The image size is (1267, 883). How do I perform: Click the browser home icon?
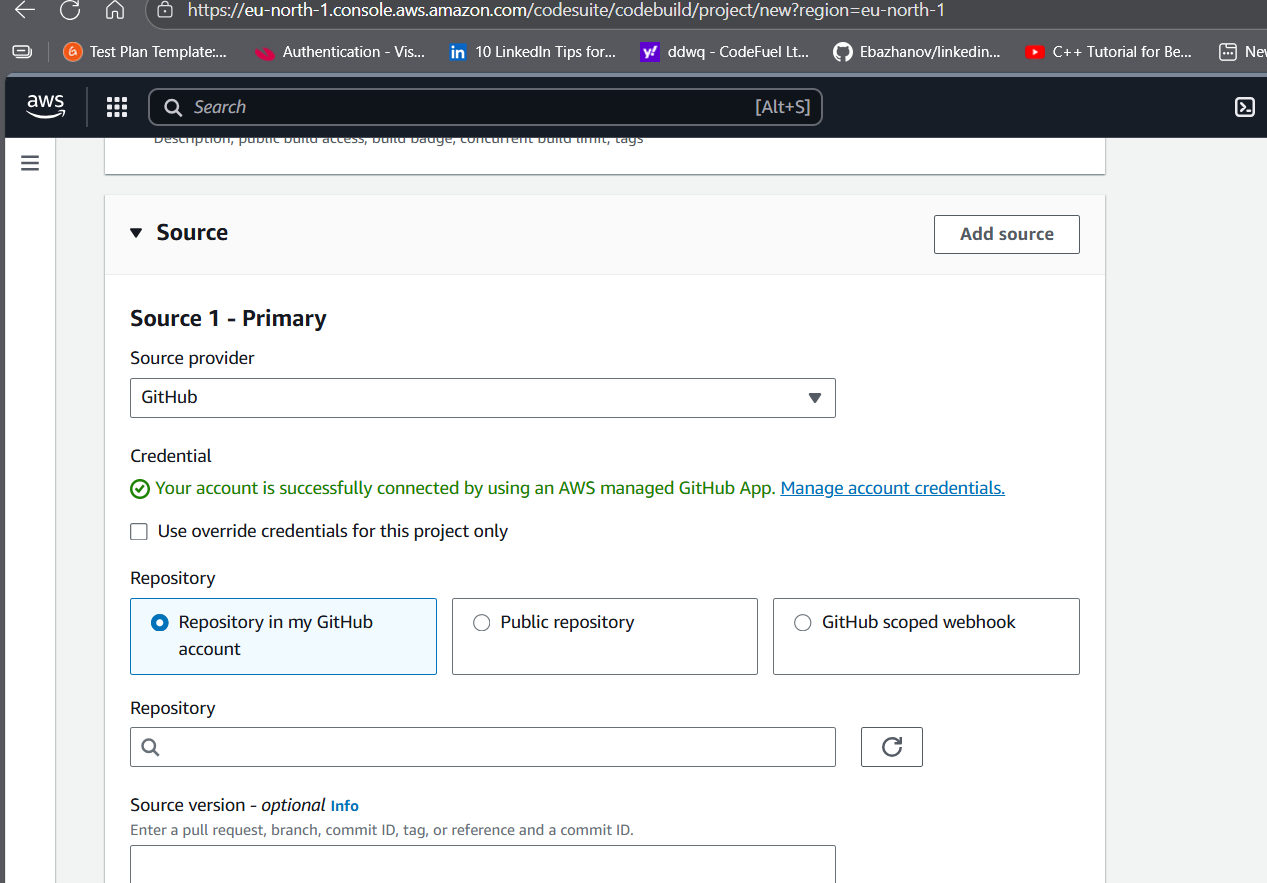(x=114, y=13)
